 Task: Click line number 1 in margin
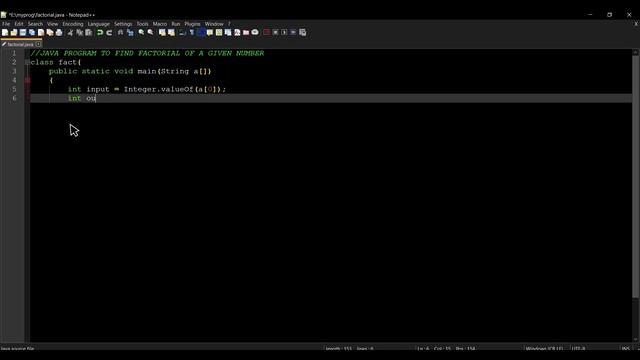14,53
